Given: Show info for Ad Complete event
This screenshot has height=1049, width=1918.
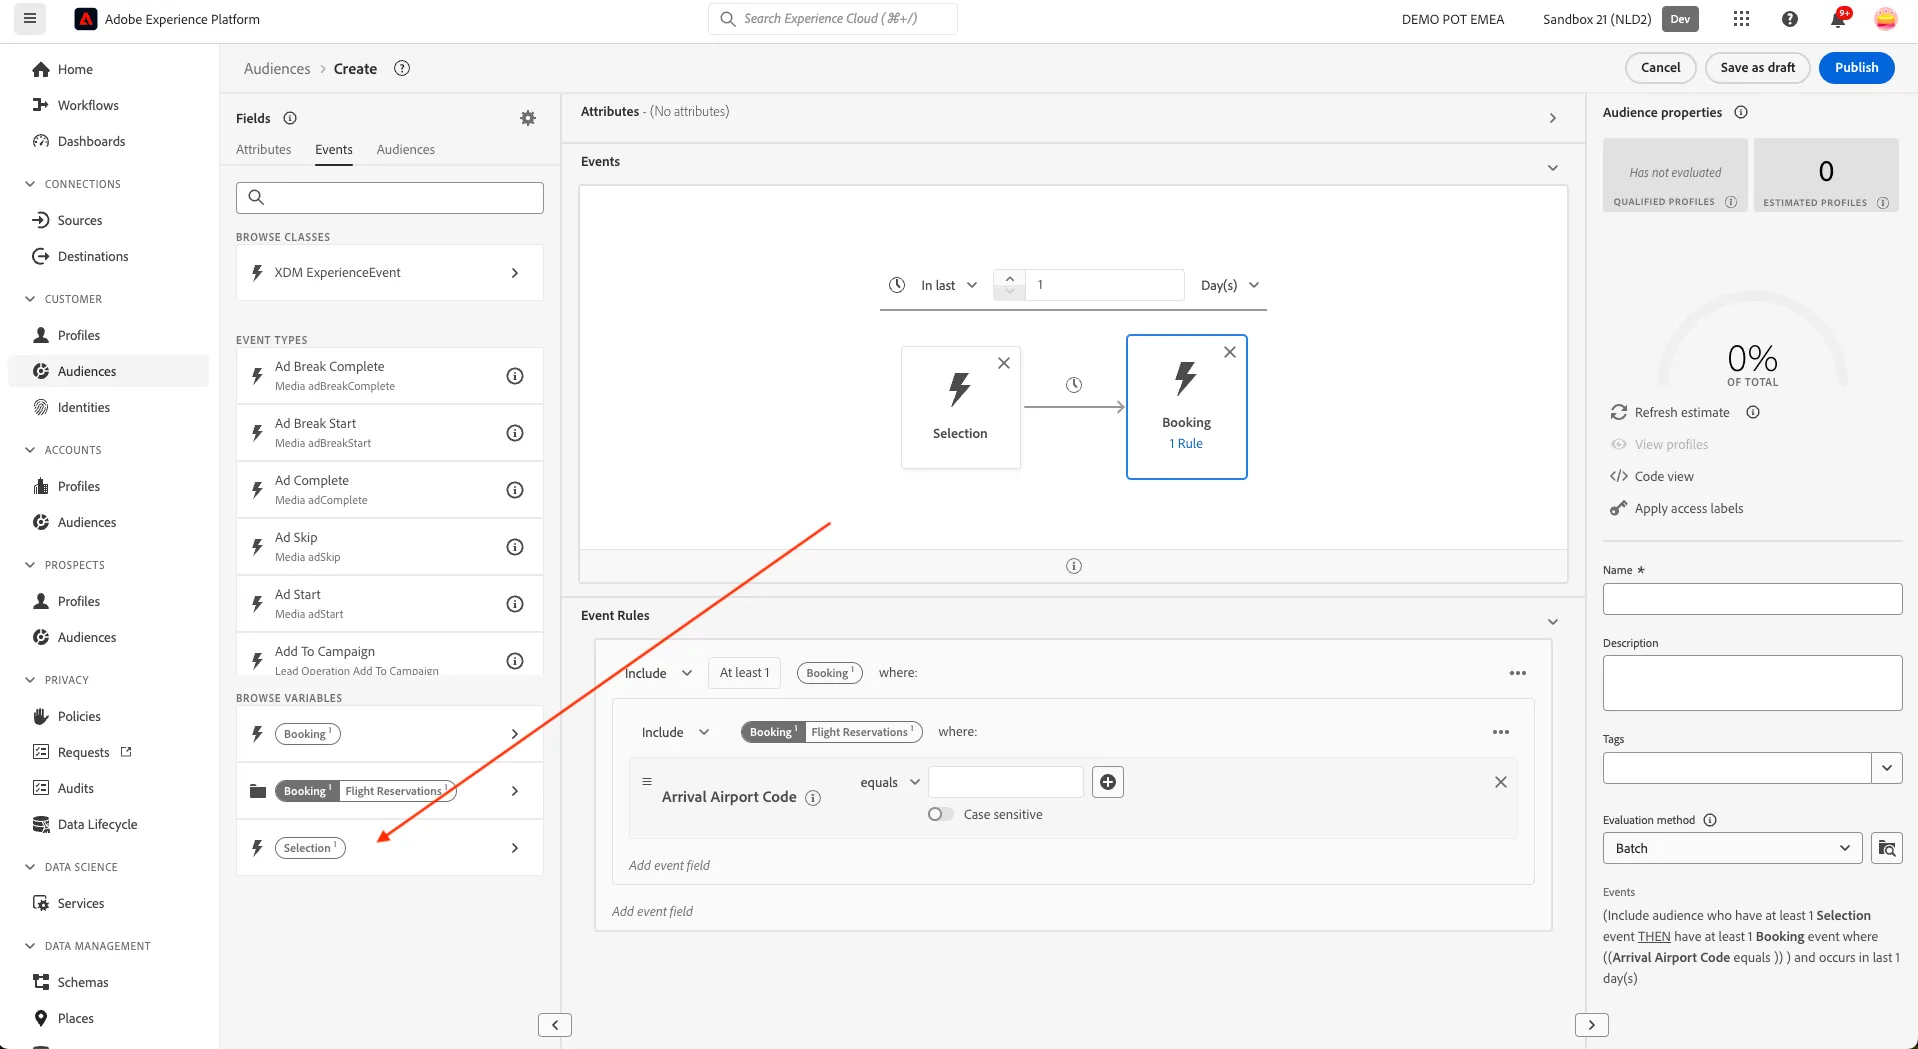Looking at the screenshot, I should [x=515, y=490].
